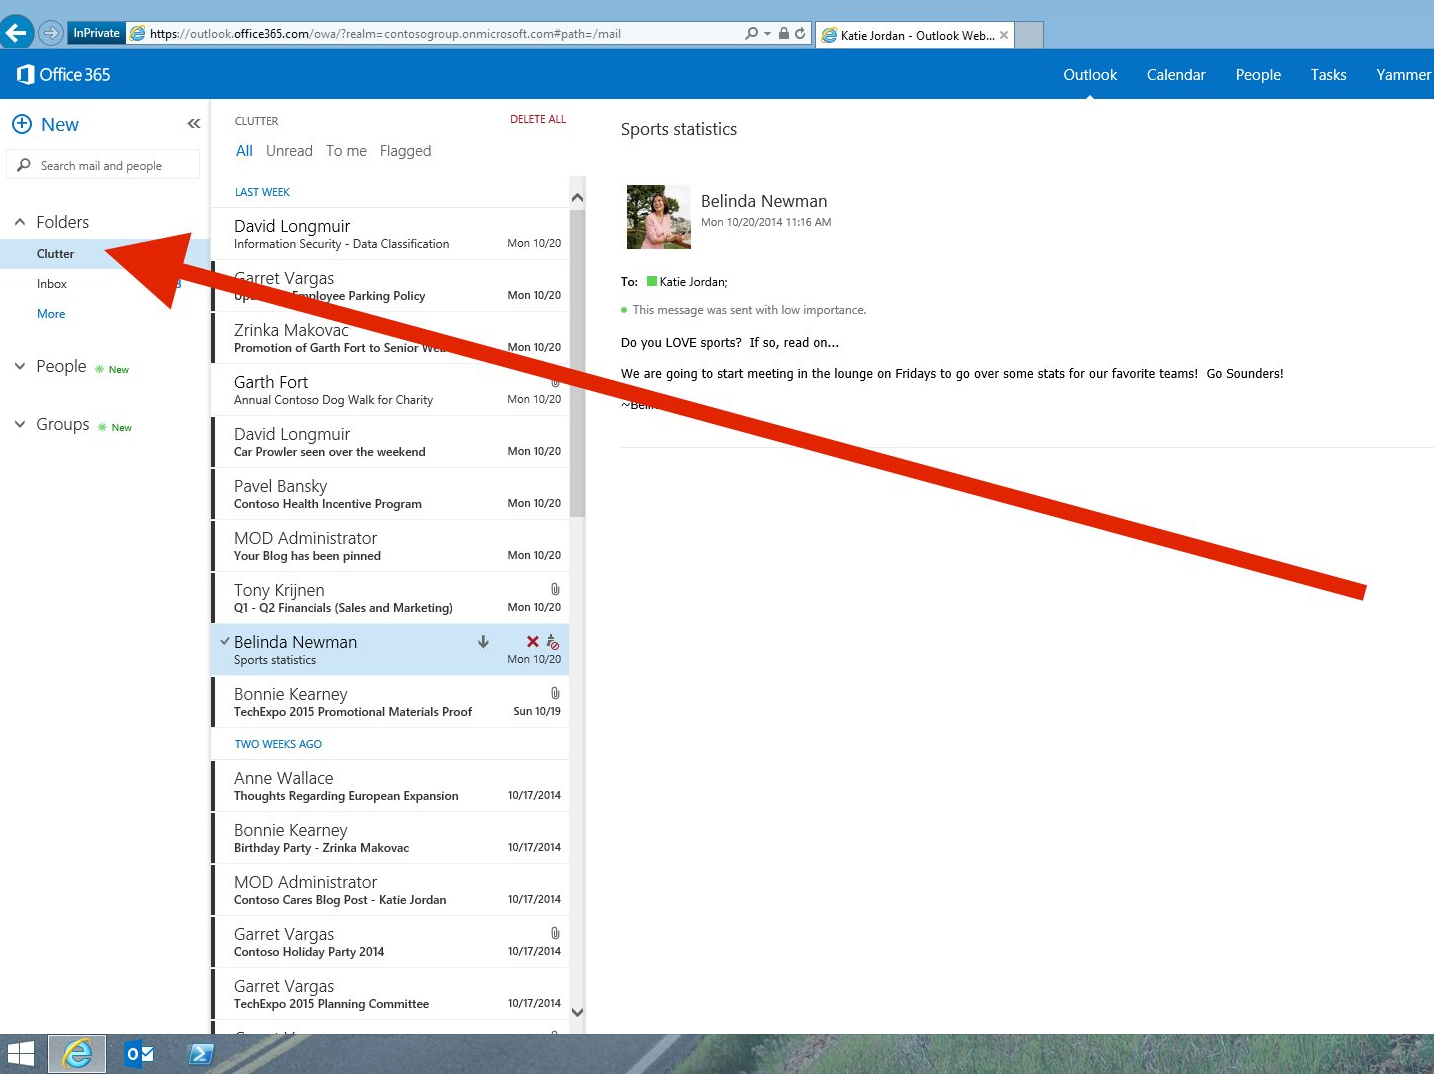Click Belinda Newman's profile photo
This screenshot has height=1075, width=1434.
(x=659, y=217)
